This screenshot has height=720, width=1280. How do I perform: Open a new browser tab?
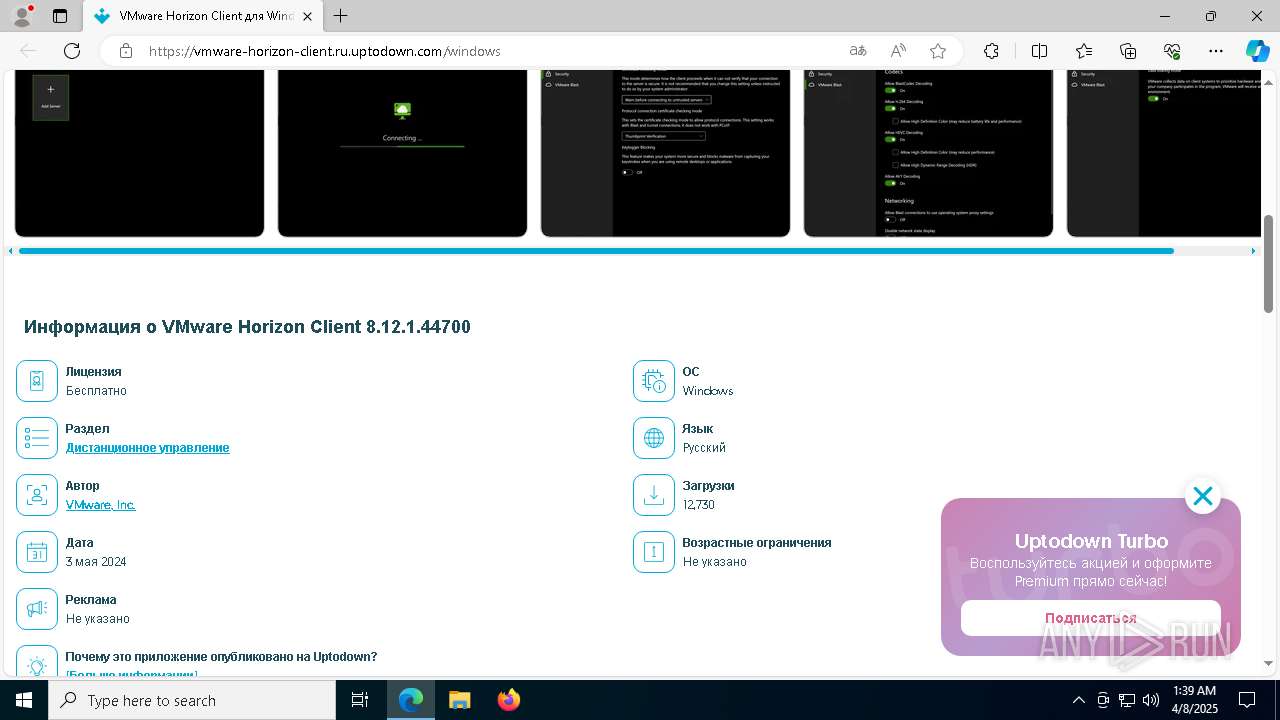(x=340, y=16)
